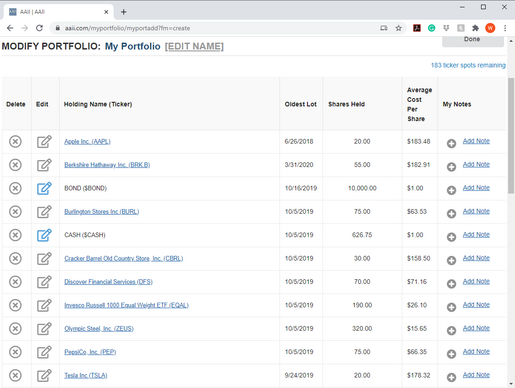Open the EDIT NAME link
Image resolution: width=515 pixels, height=388 pixels.
coord(194,46)
